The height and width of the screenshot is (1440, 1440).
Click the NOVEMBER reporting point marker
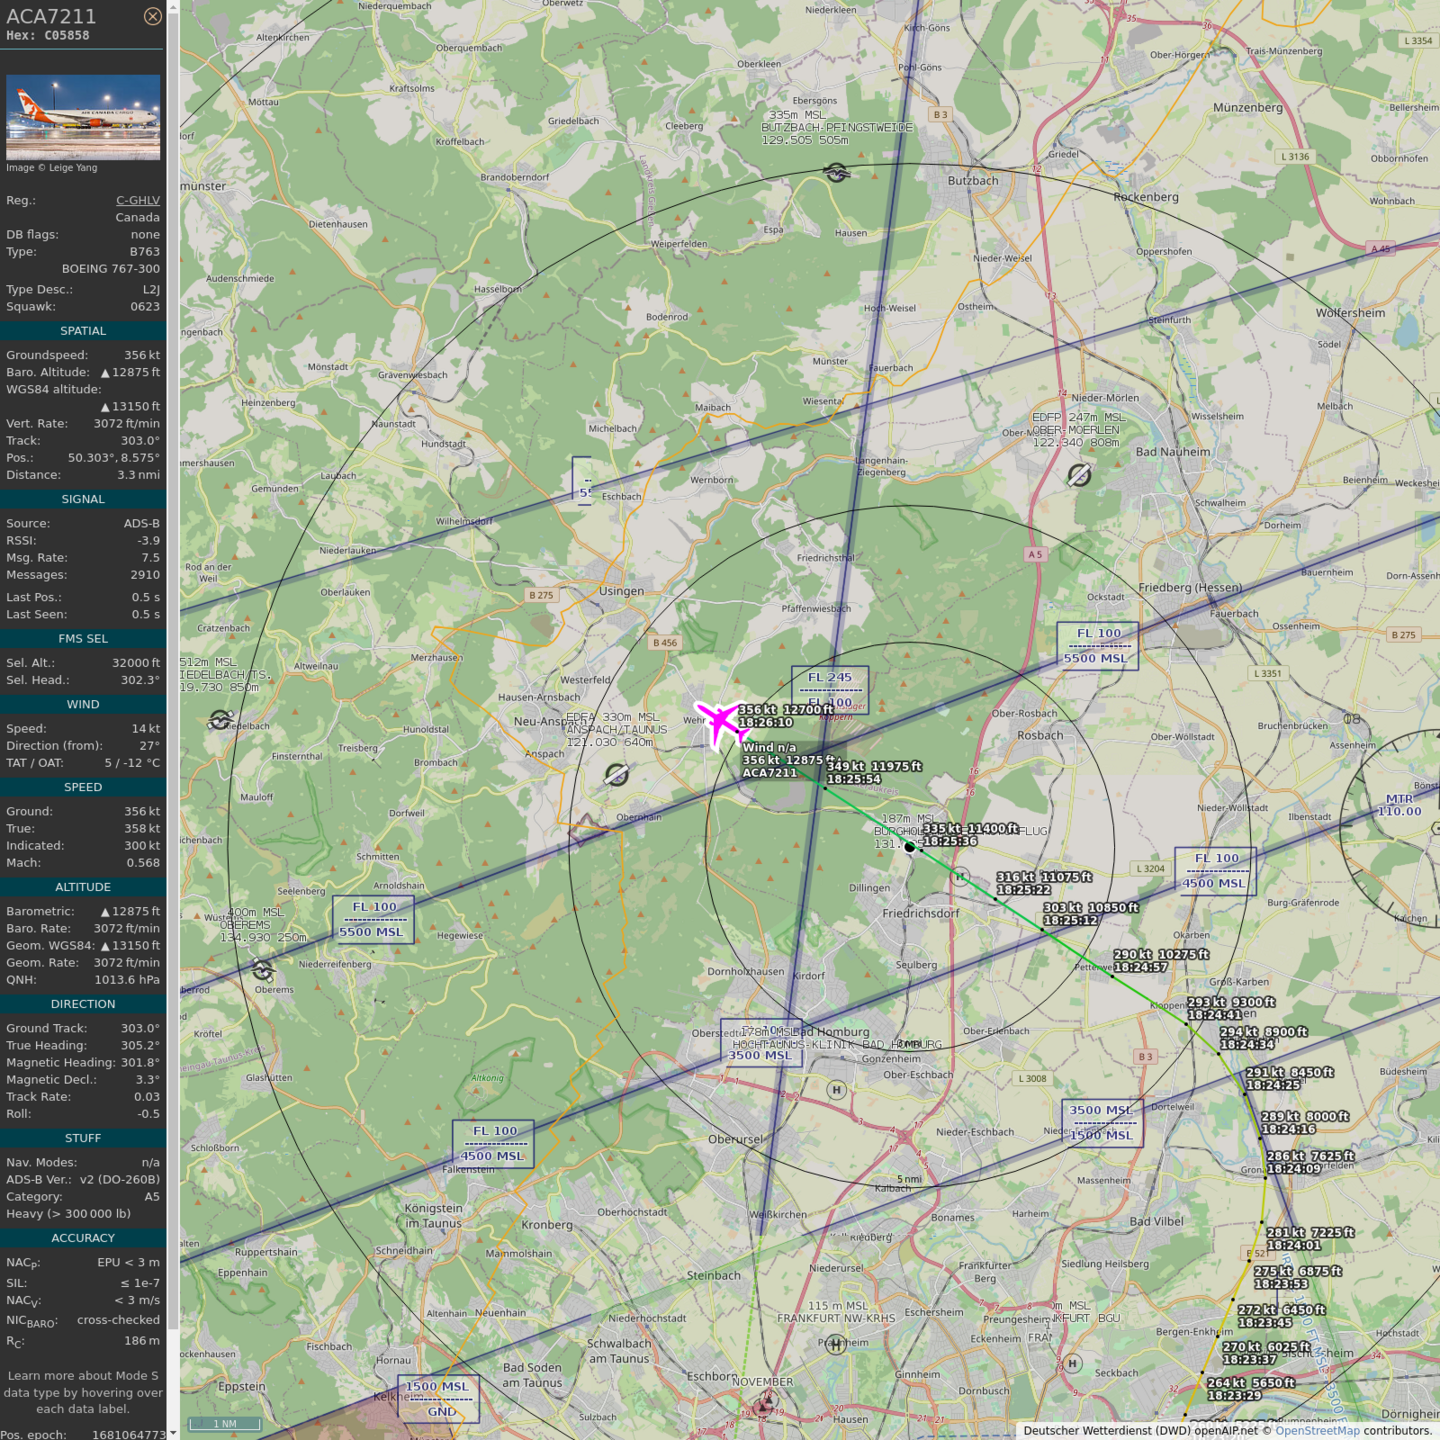click(x=764, y=1405)
